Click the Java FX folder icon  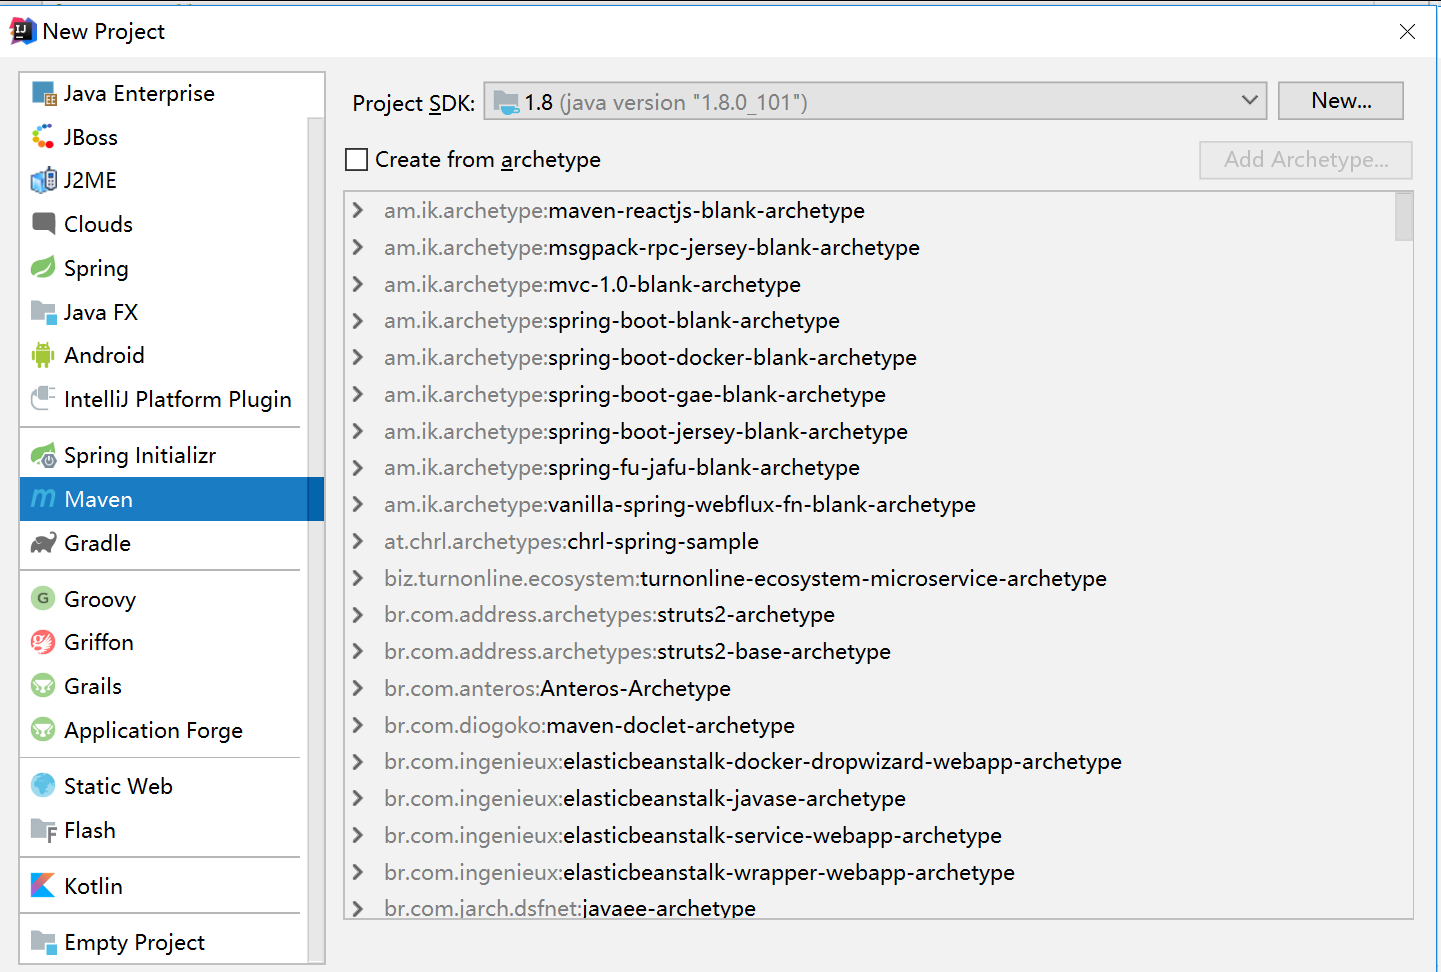pyautogui.click(x=44, y=312)
